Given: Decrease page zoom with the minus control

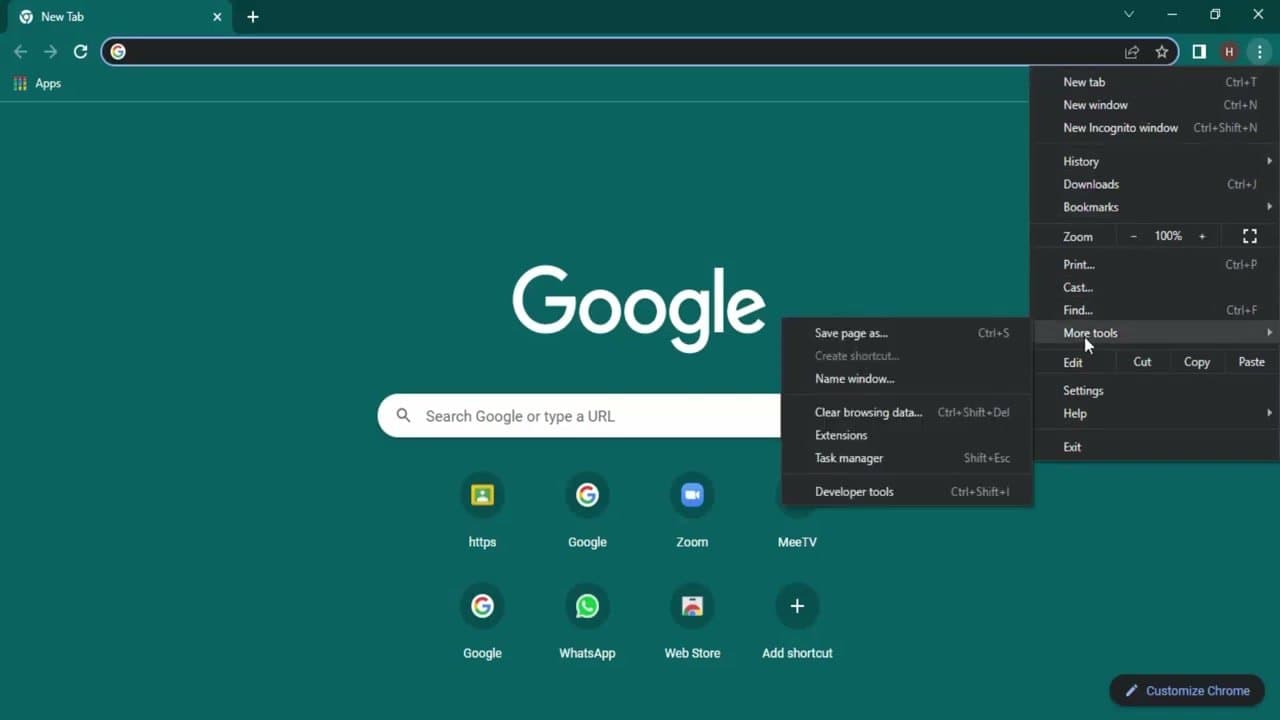Looking at the screenshot, I should point(1133,236).
